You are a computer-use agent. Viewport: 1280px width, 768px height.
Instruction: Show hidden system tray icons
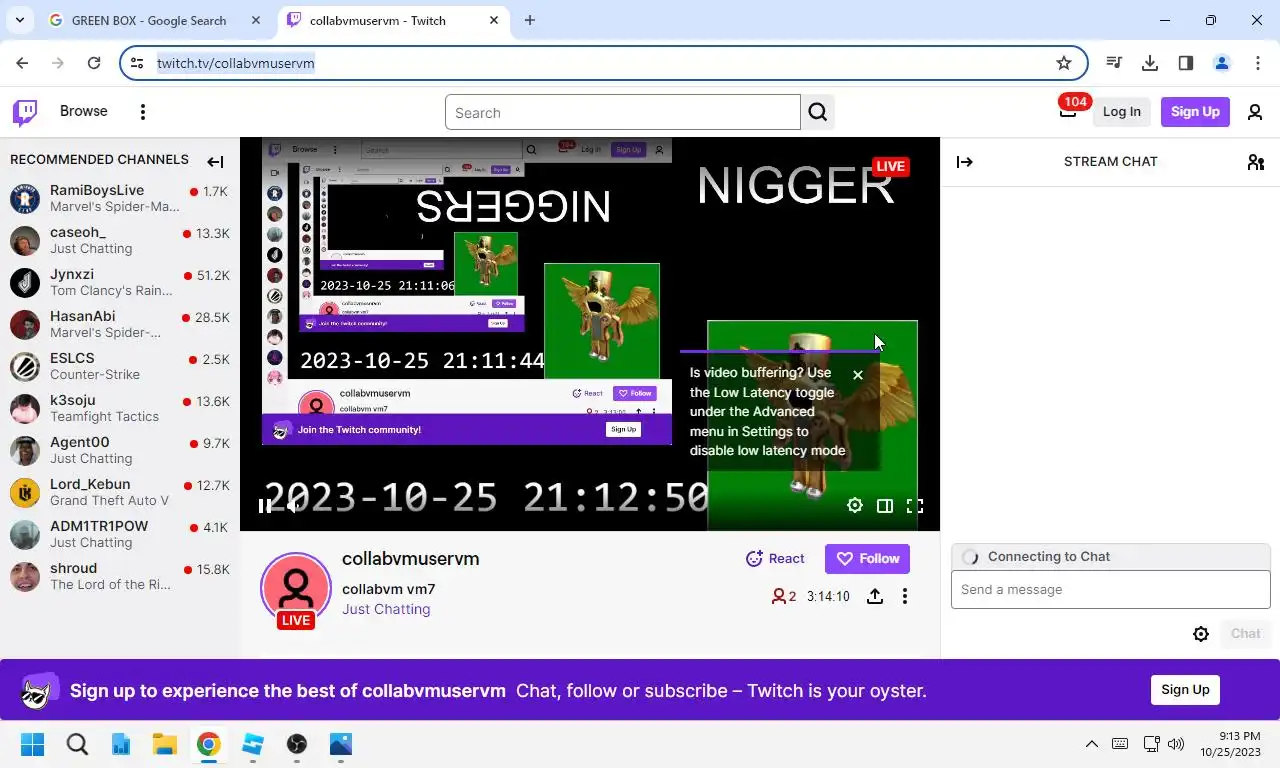[x=1092, y=744]
